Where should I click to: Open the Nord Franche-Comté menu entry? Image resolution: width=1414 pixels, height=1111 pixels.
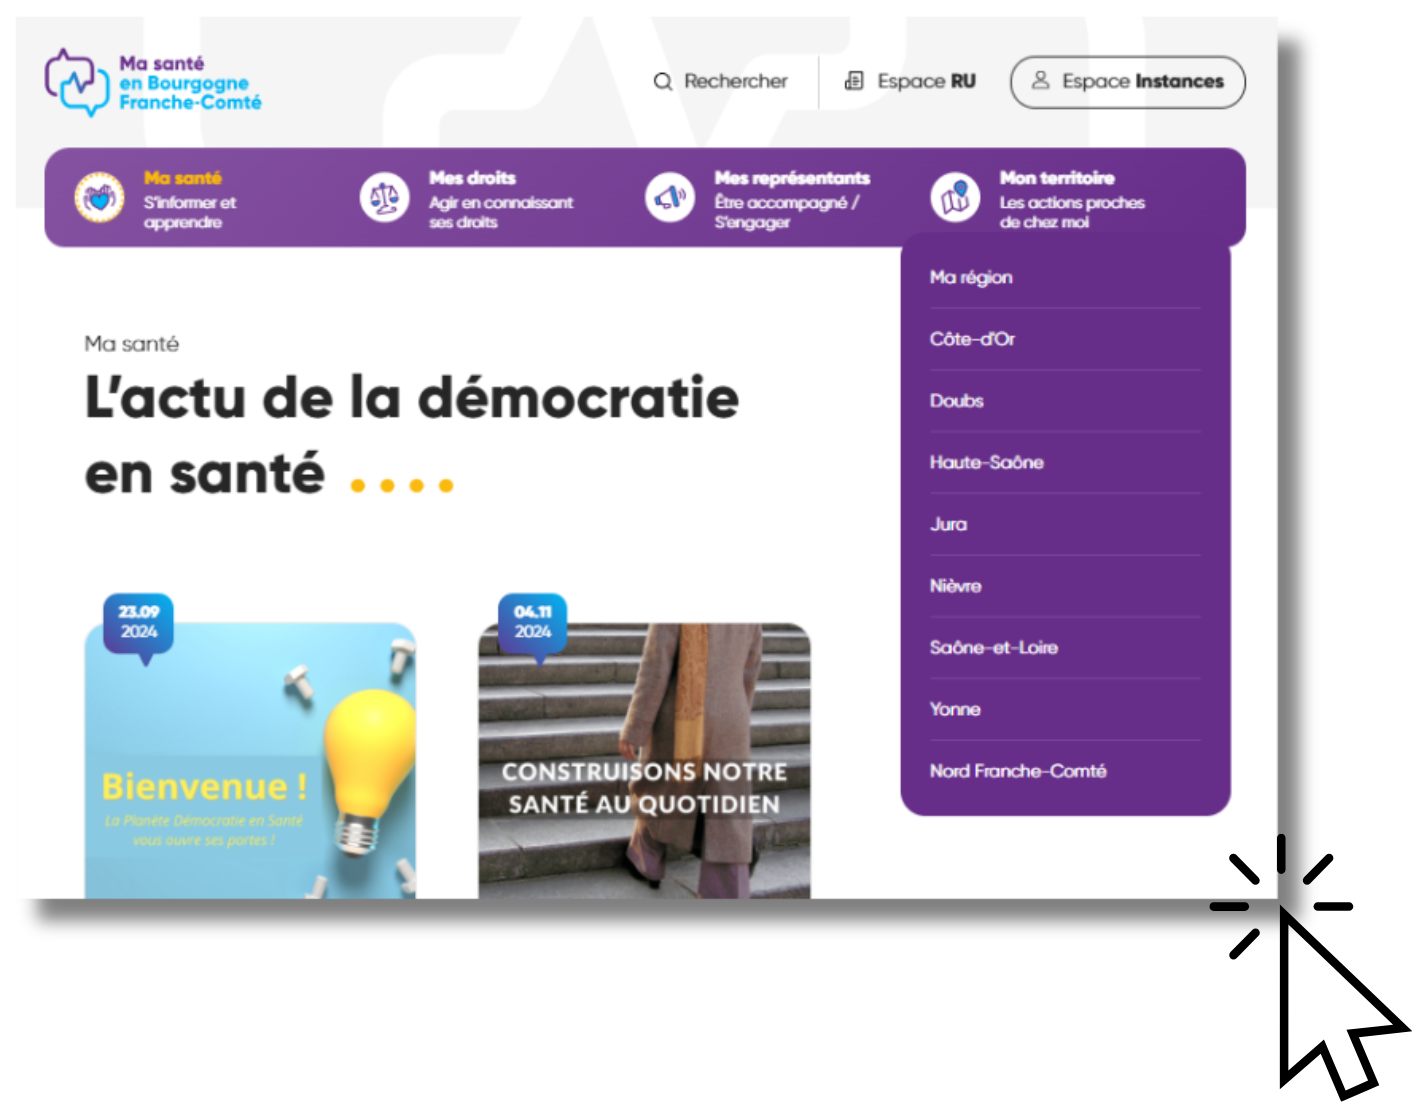coord(1017,771)
